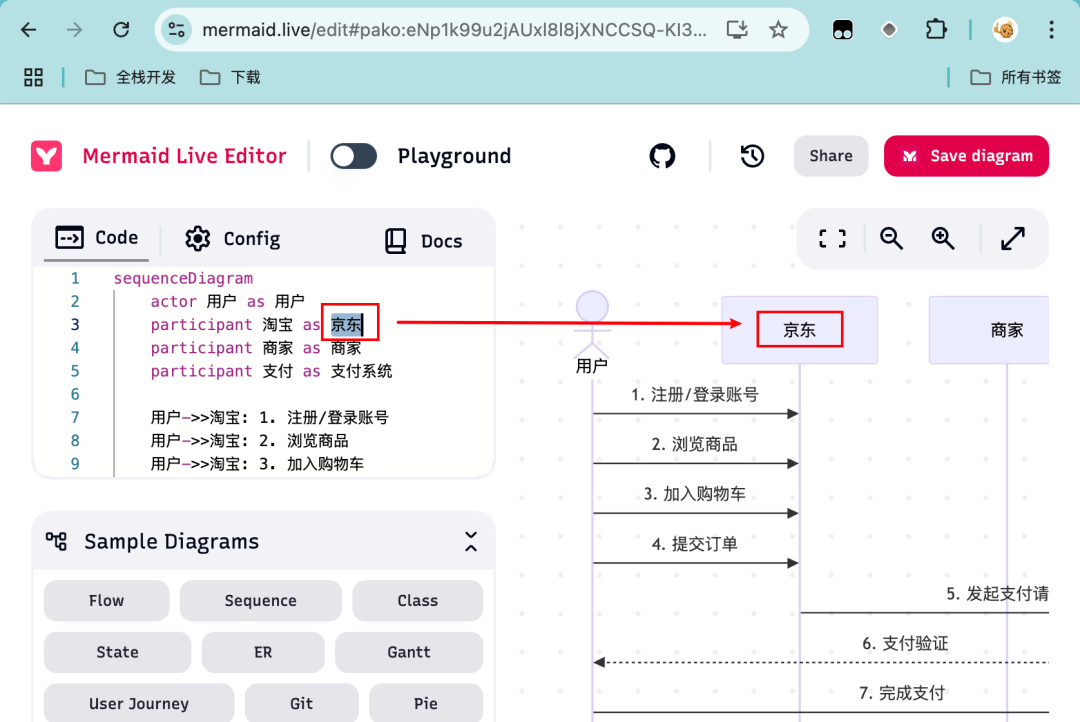
Task: Click the Mermaid logo icon
Action: tap(46, 156)
